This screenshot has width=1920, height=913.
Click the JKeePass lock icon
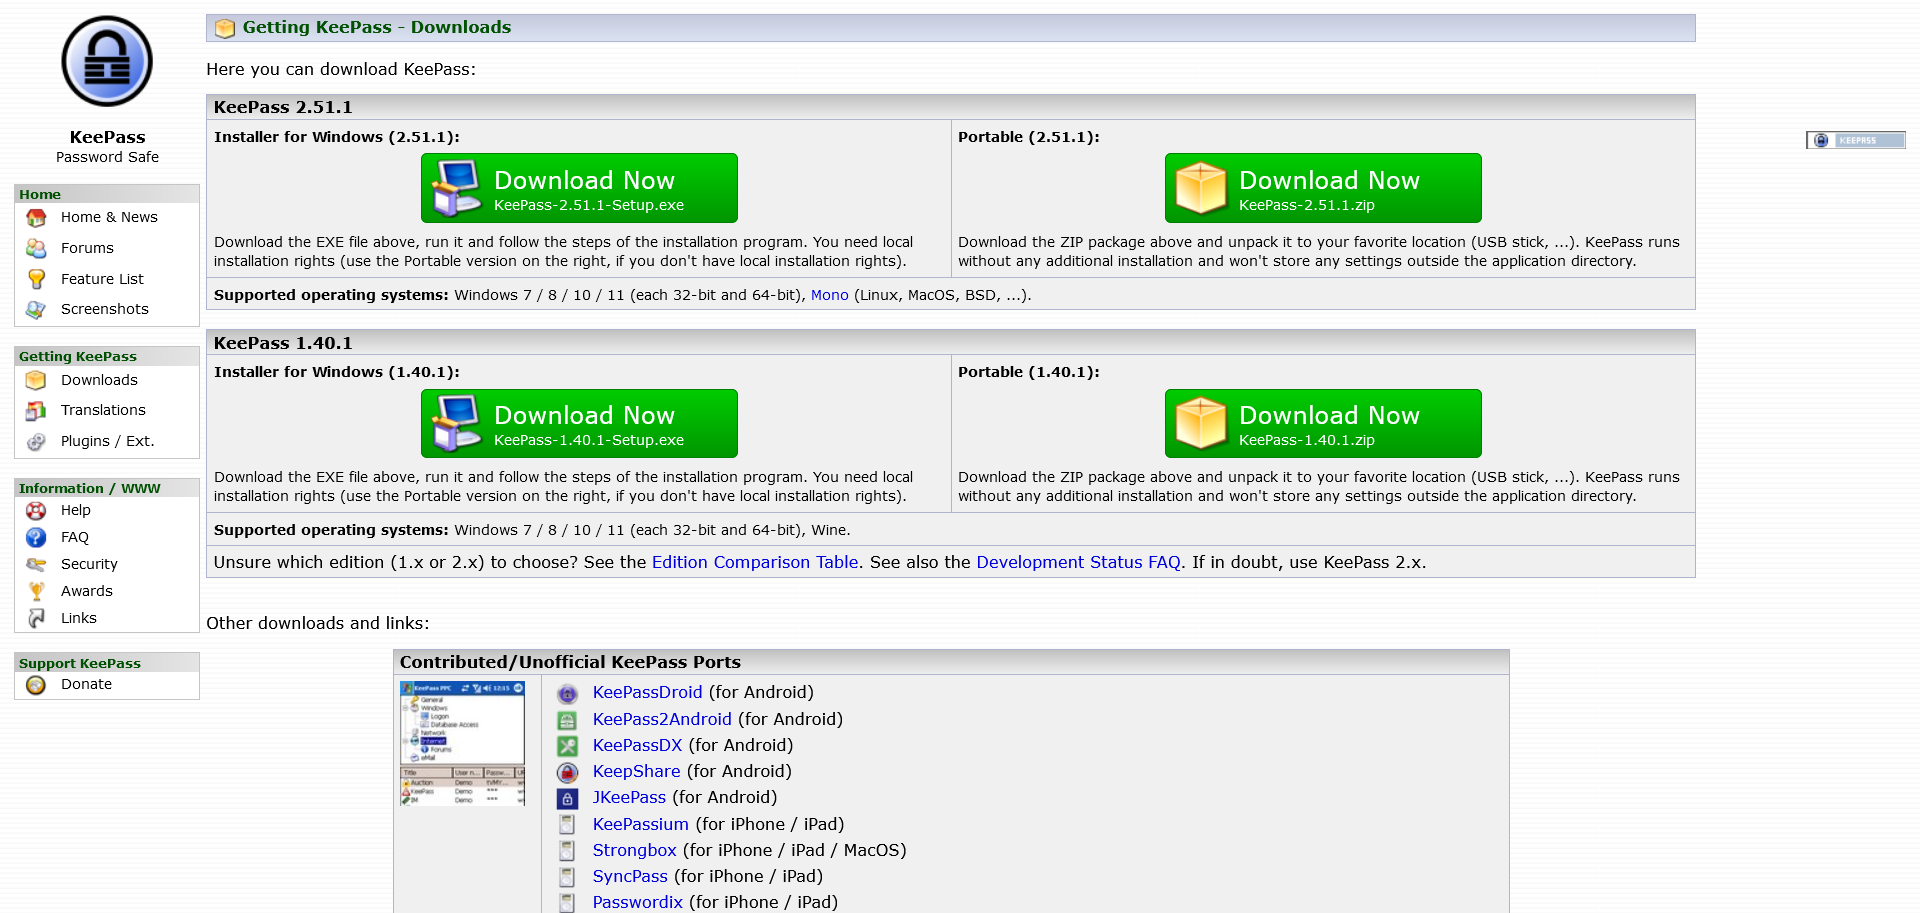[567, 798]
